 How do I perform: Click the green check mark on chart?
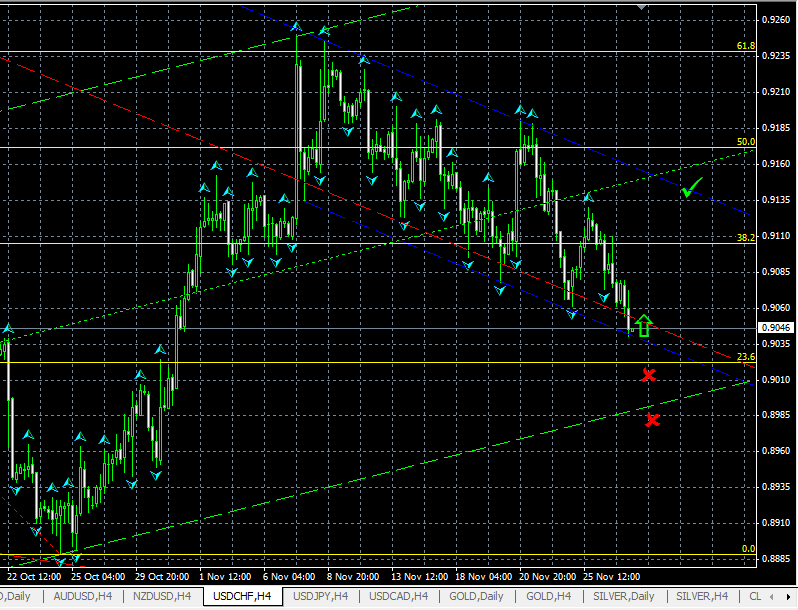(x=691, y=187)
